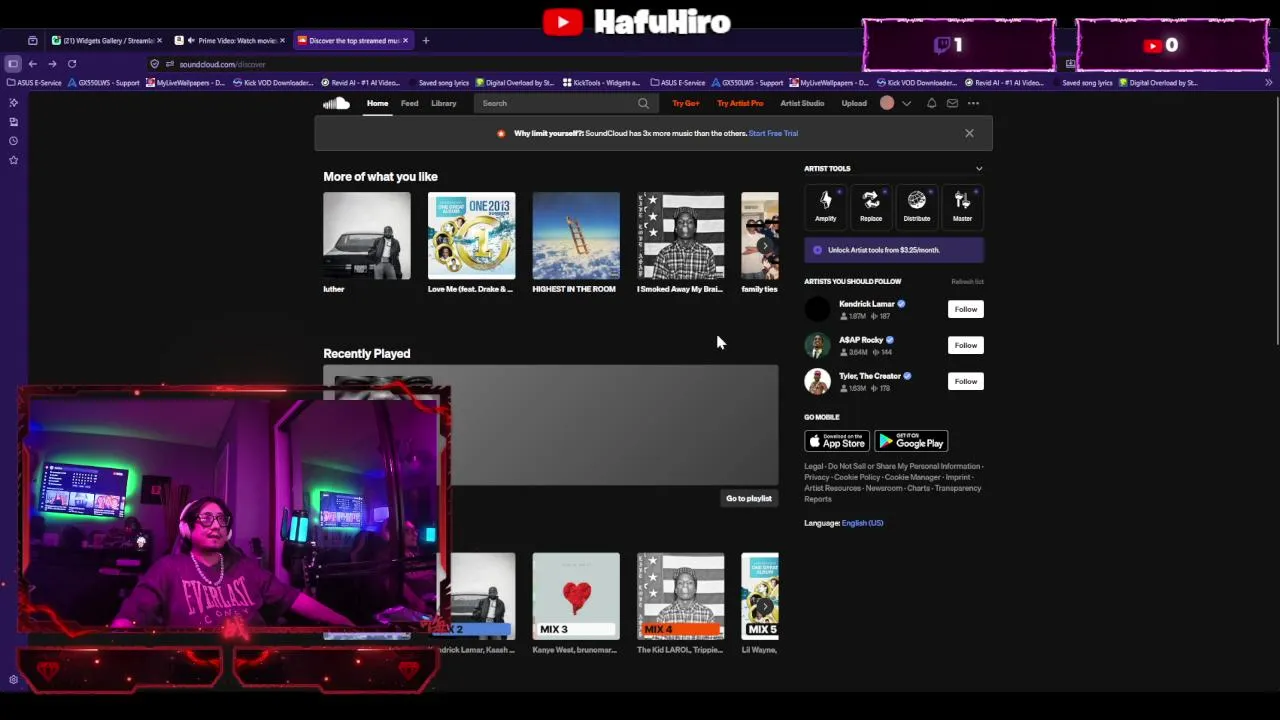1280x720 pixels.
Task: Follow A$AP Rocky
Action: 965,345
